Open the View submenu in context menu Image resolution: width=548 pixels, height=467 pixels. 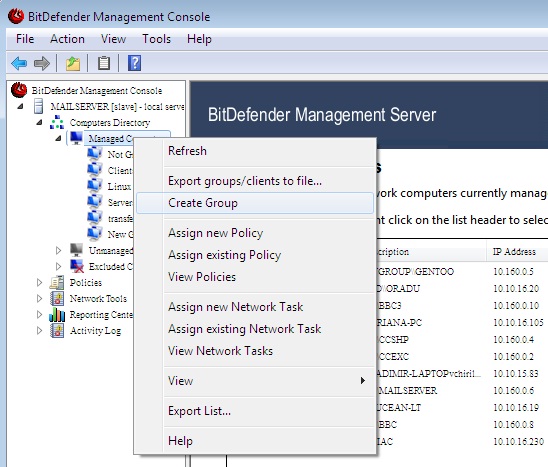[x=255, y=381]
